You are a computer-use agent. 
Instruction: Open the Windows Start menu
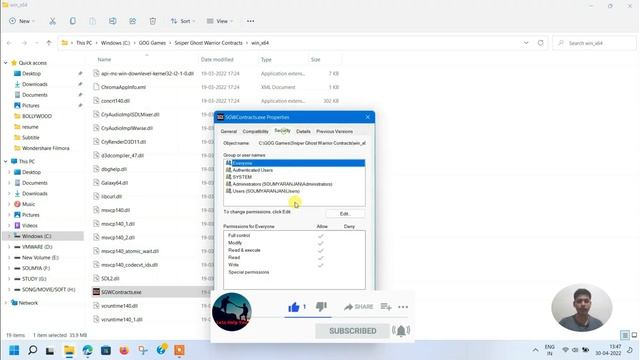[14, 350]
